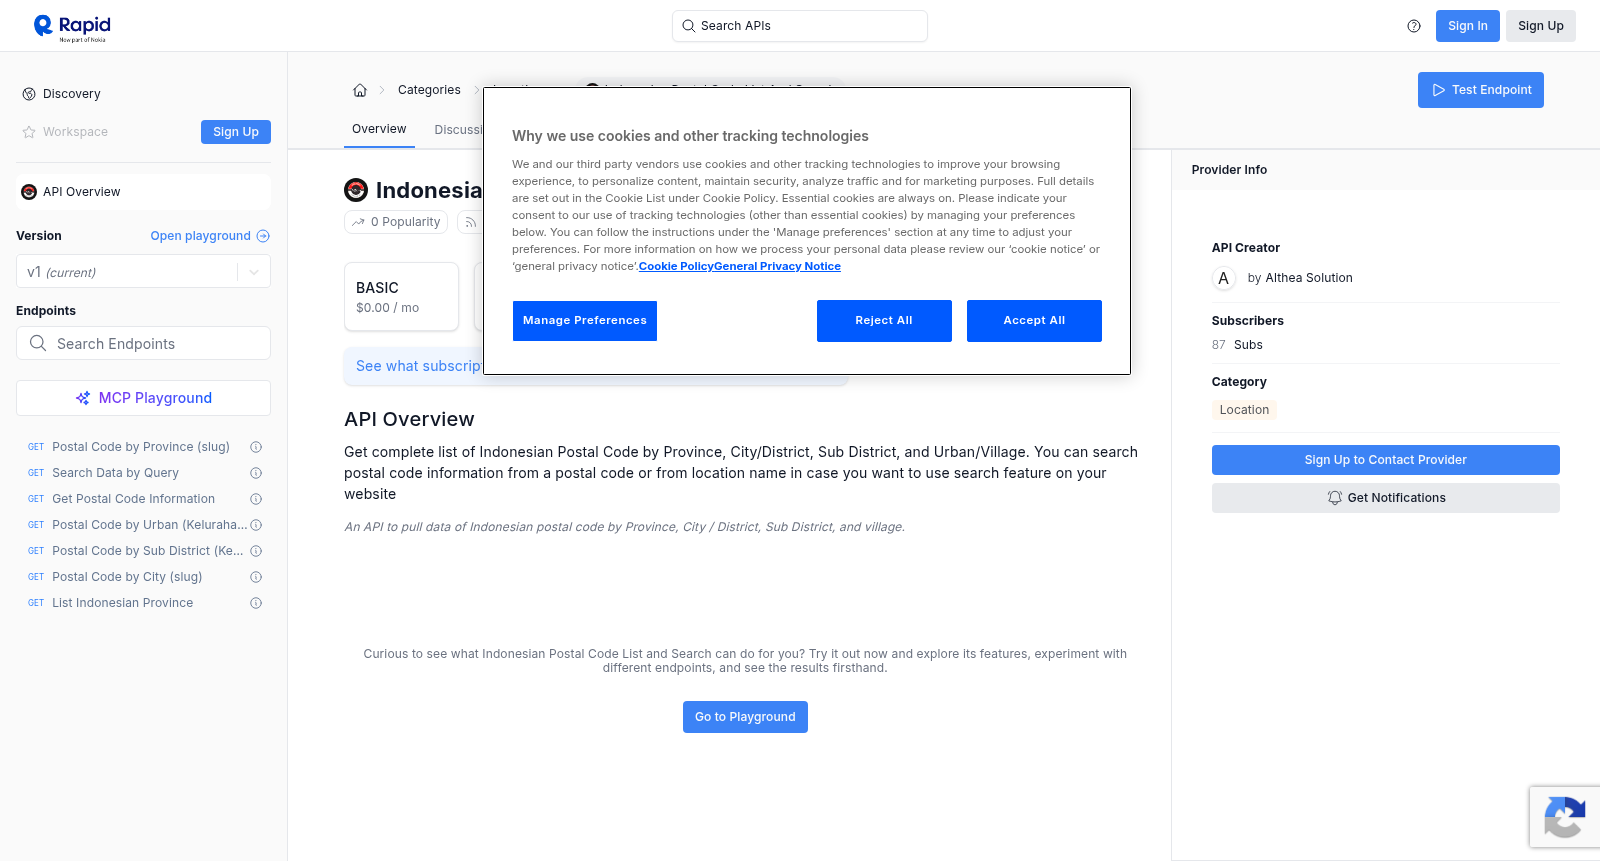This screenshot has width=1600, height=861.
Task: Click the Indonesia API logo beside title
Action: click(356, 190)
